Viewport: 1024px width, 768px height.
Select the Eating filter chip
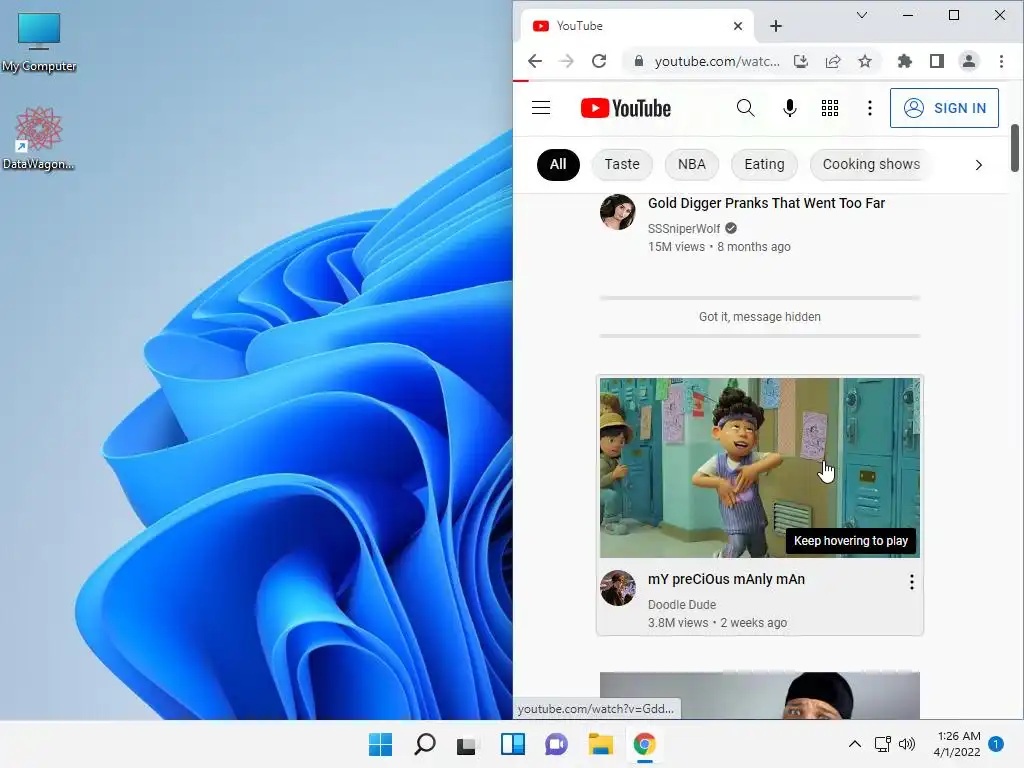point(764,164)
